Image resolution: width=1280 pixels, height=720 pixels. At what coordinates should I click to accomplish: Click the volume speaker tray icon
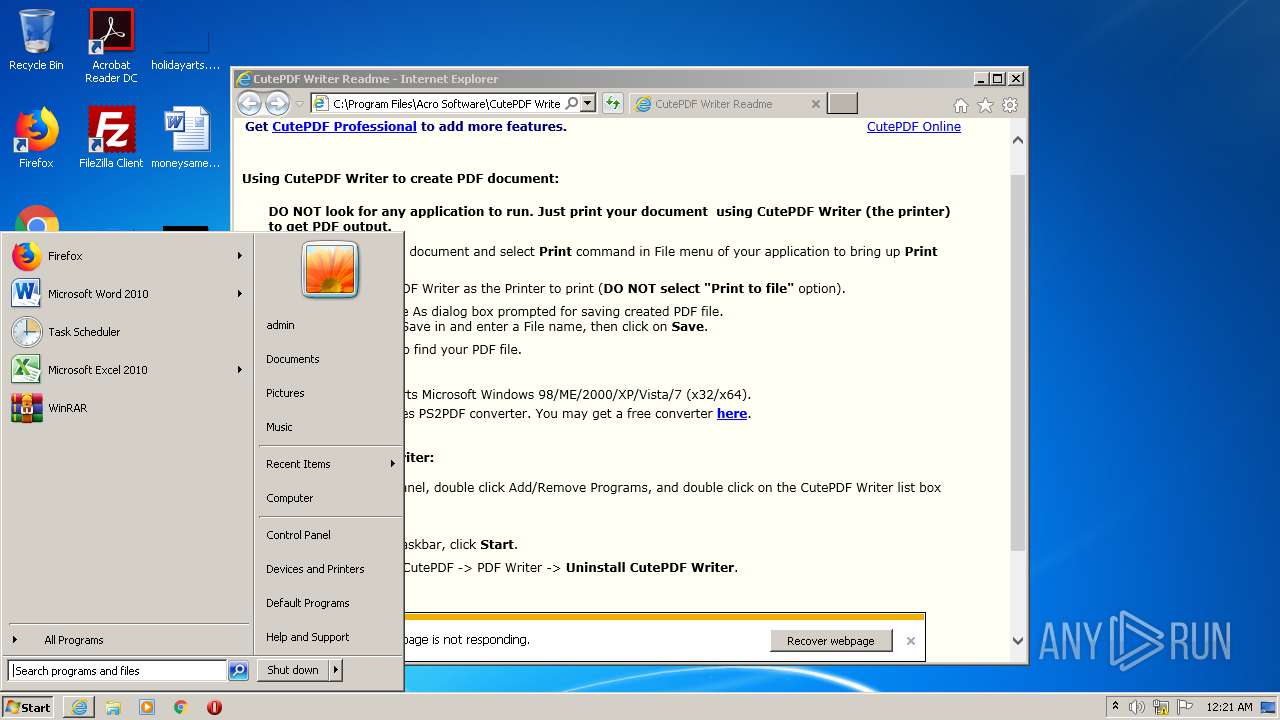(1137, 707)
